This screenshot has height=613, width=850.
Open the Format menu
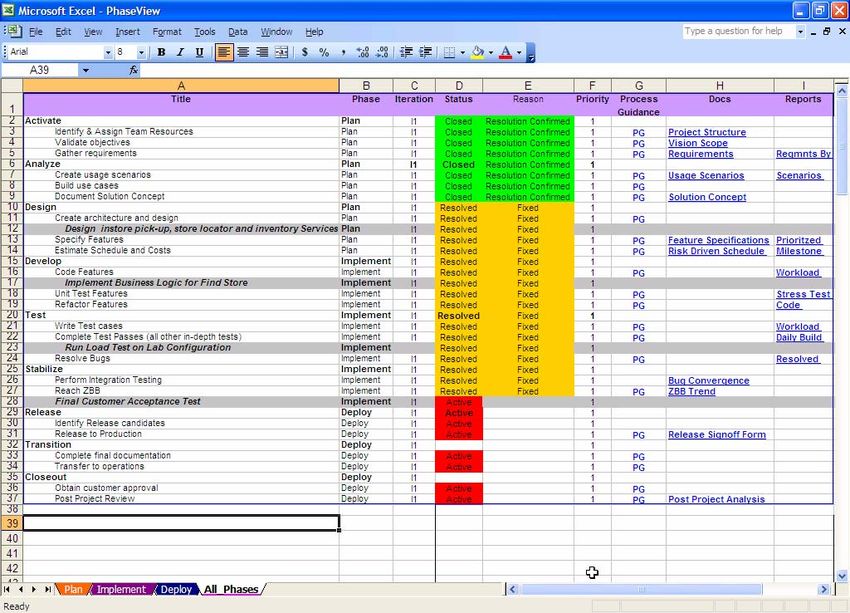coord(167,32)
